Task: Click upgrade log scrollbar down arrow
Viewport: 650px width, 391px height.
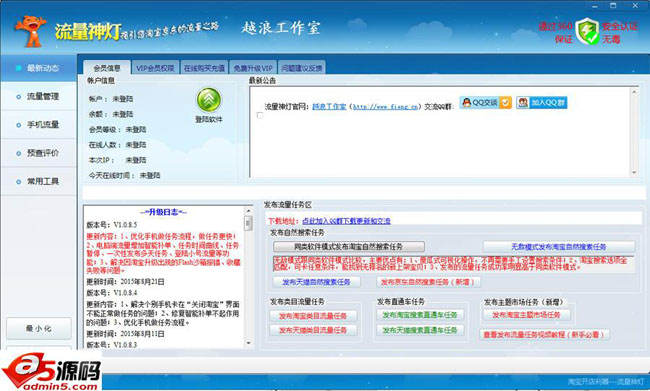Action: [x=248, y=343]
